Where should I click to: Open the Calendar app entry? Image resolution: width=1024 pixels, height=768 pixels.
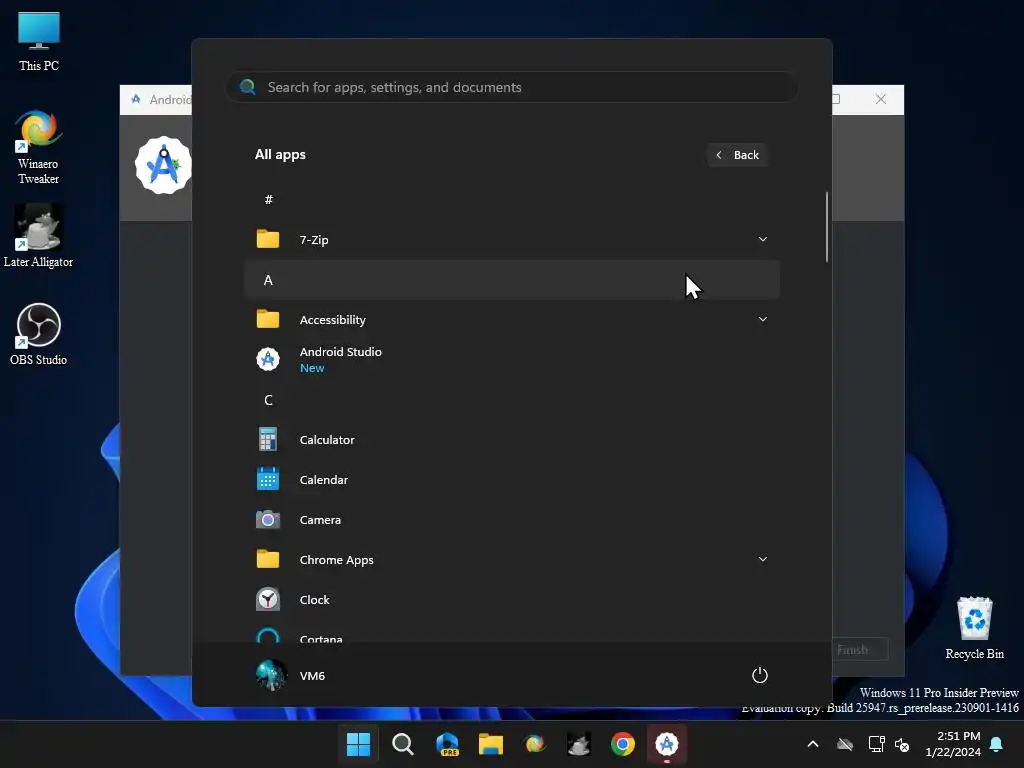511,479
